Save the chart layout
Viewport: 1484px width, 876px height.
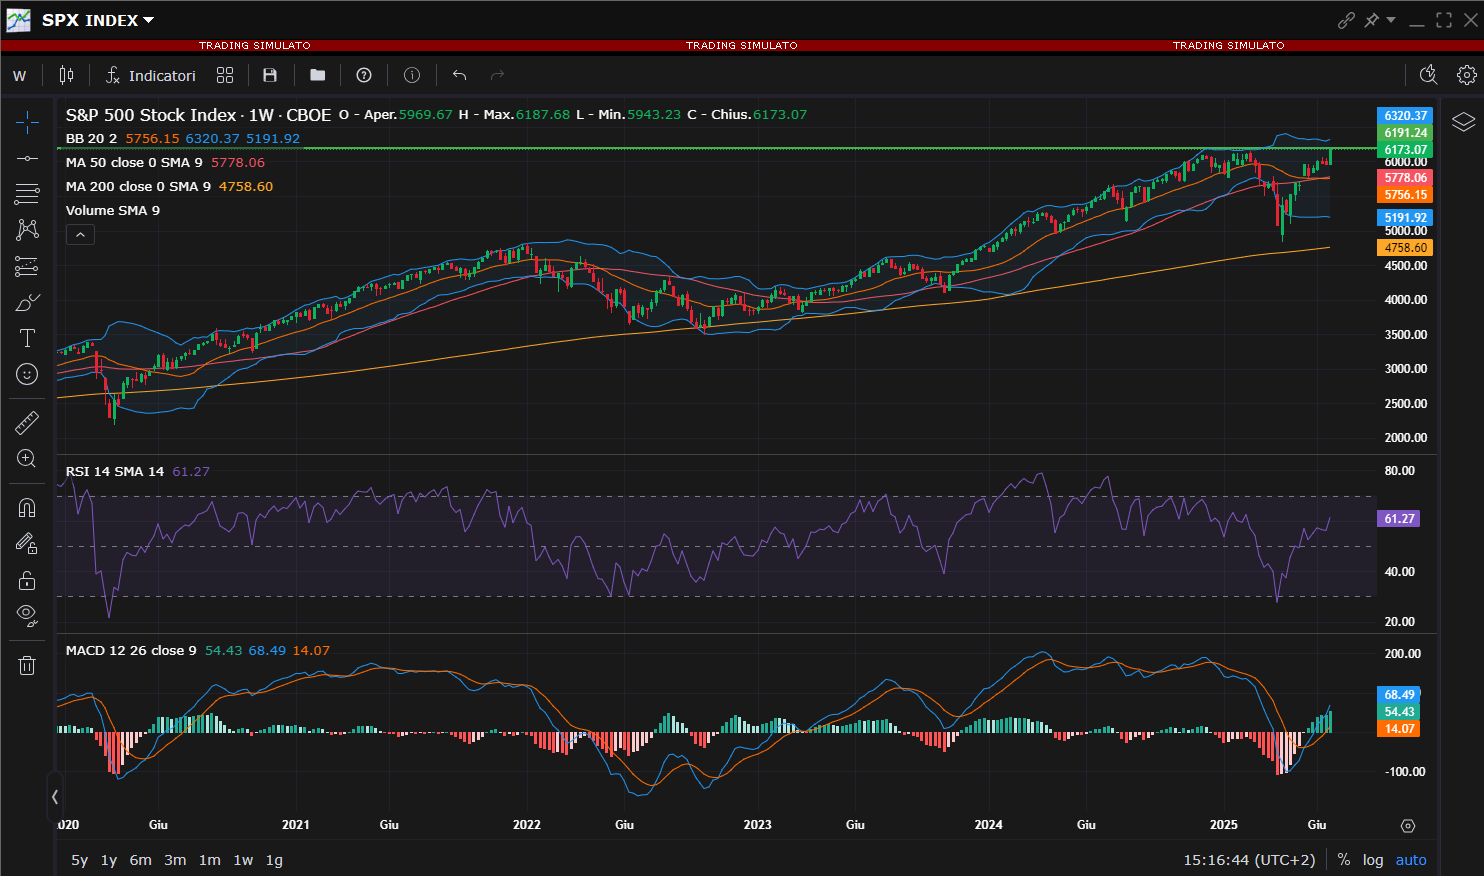click(270, 75)
